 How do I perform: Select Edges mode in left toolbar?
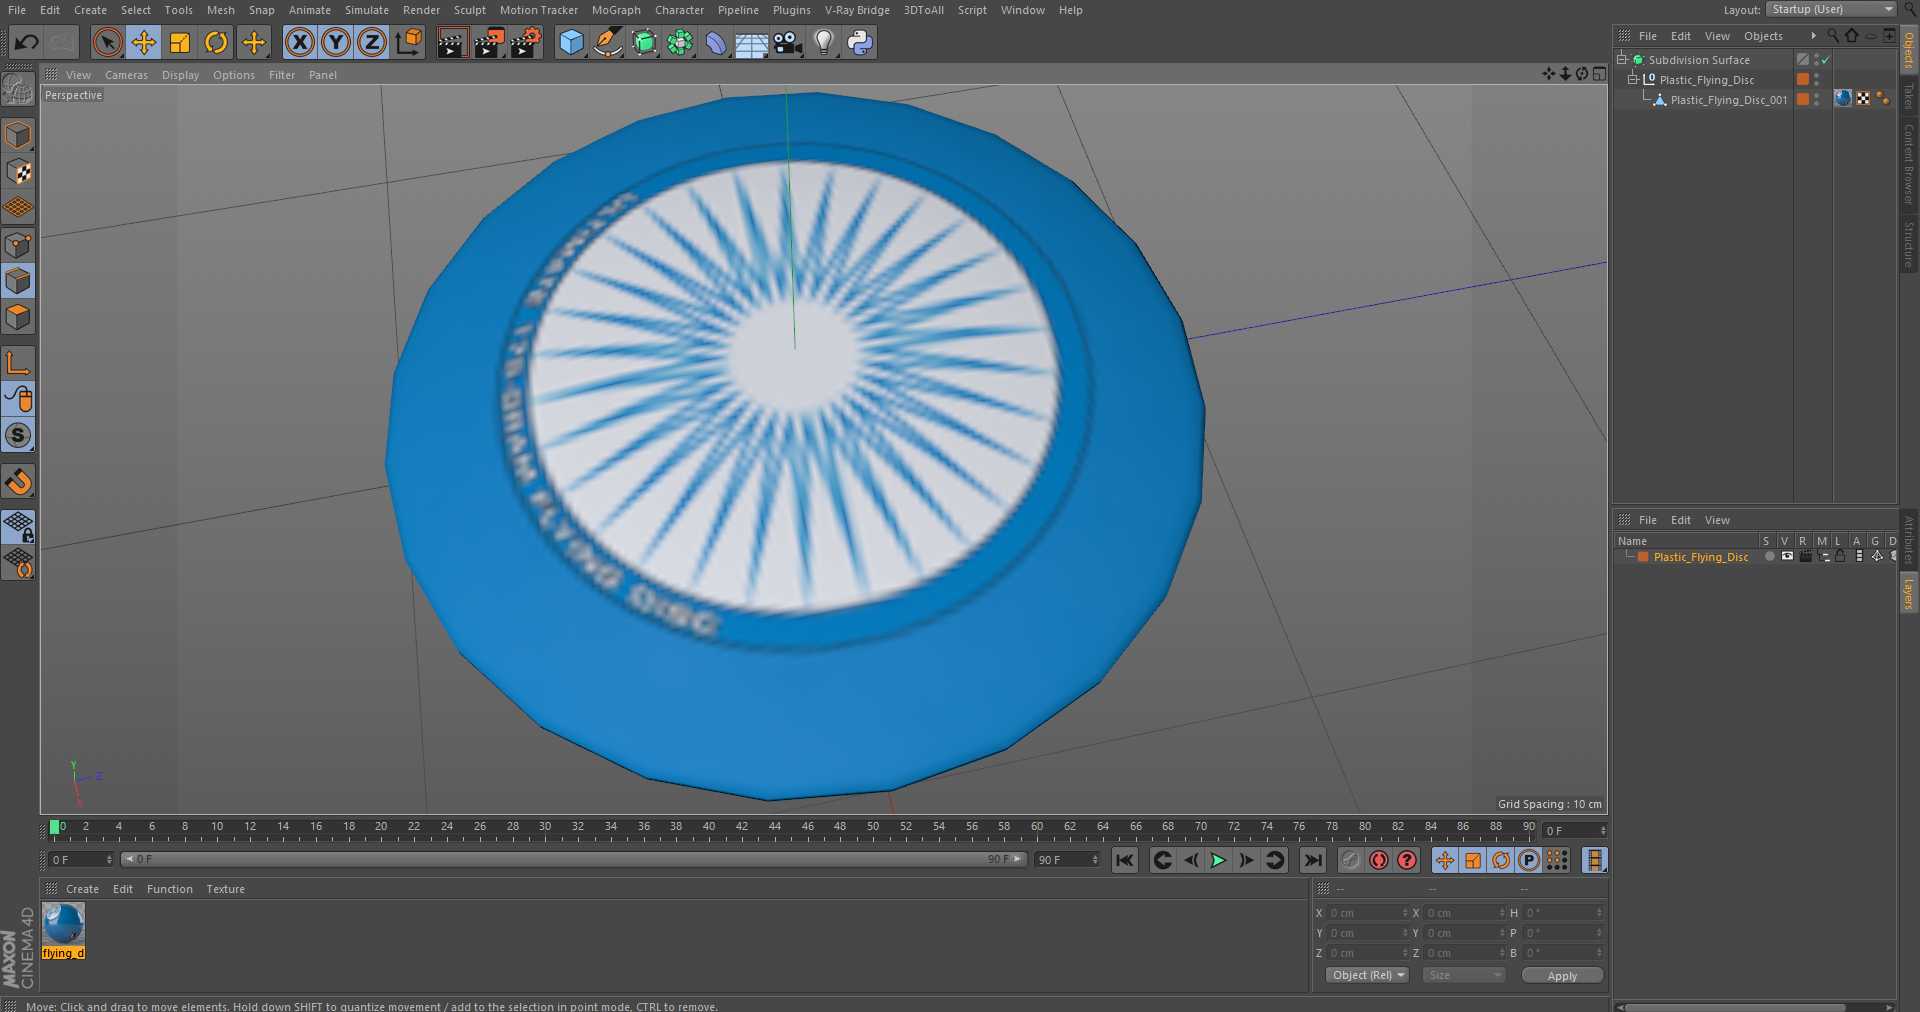[18, 281]
